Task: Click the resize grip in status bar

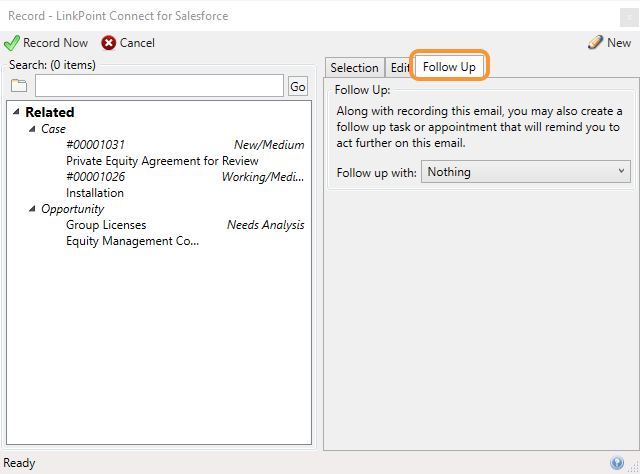Action: 634,466
